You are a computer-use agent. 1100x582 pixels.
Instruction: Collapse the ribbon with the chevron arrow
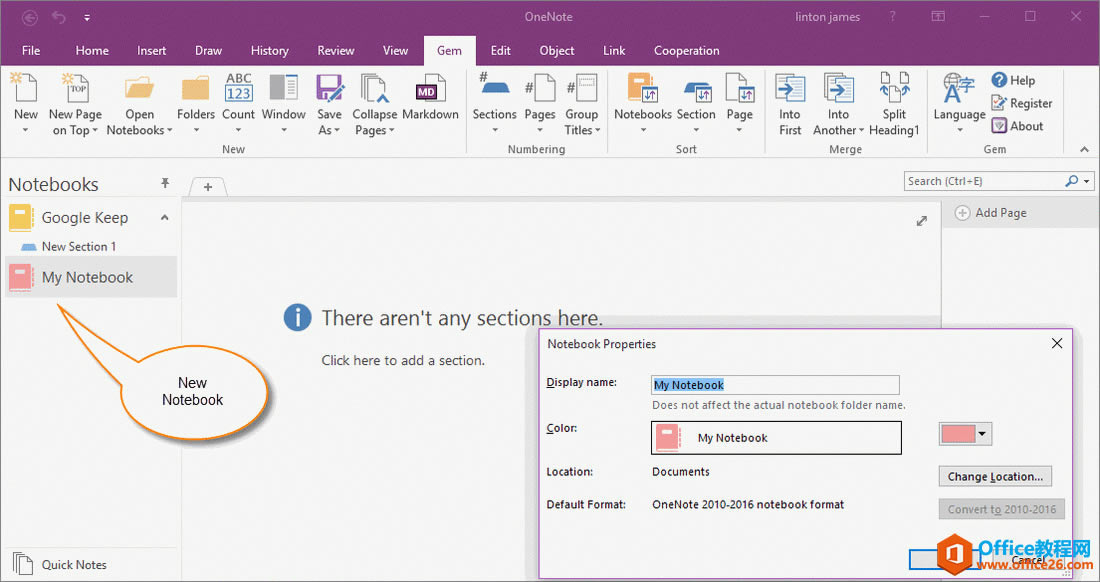coord(1085,149)
